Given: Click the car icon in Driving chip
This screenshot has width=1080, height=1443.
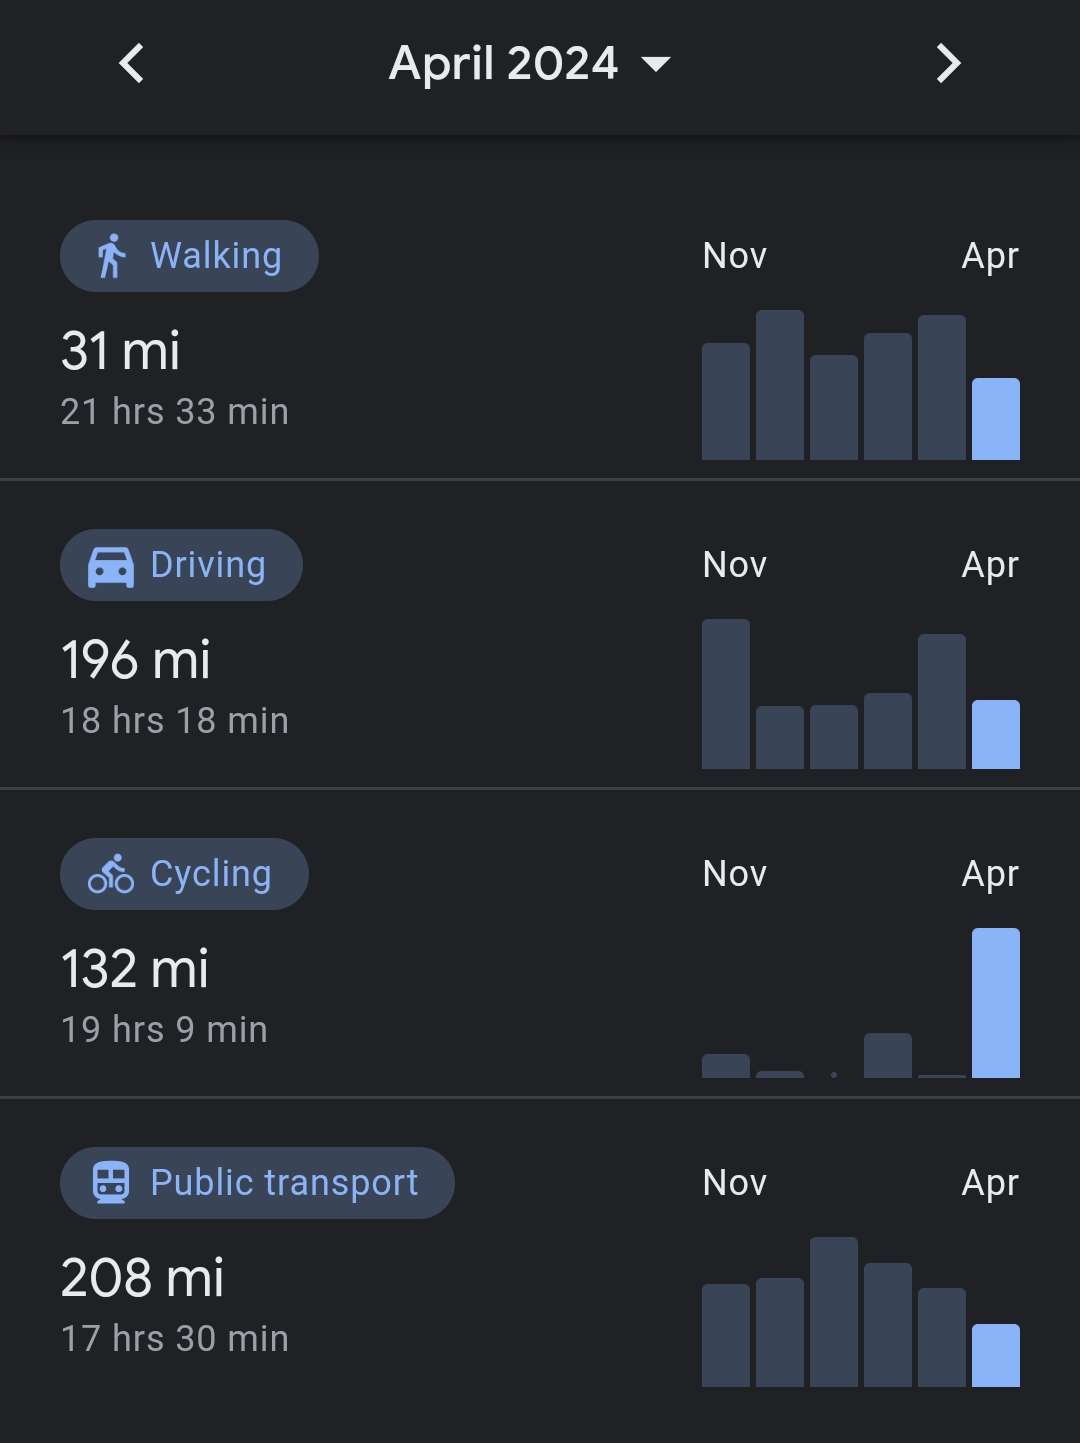Looking at the screenshot, I should (x=111, y=566).
